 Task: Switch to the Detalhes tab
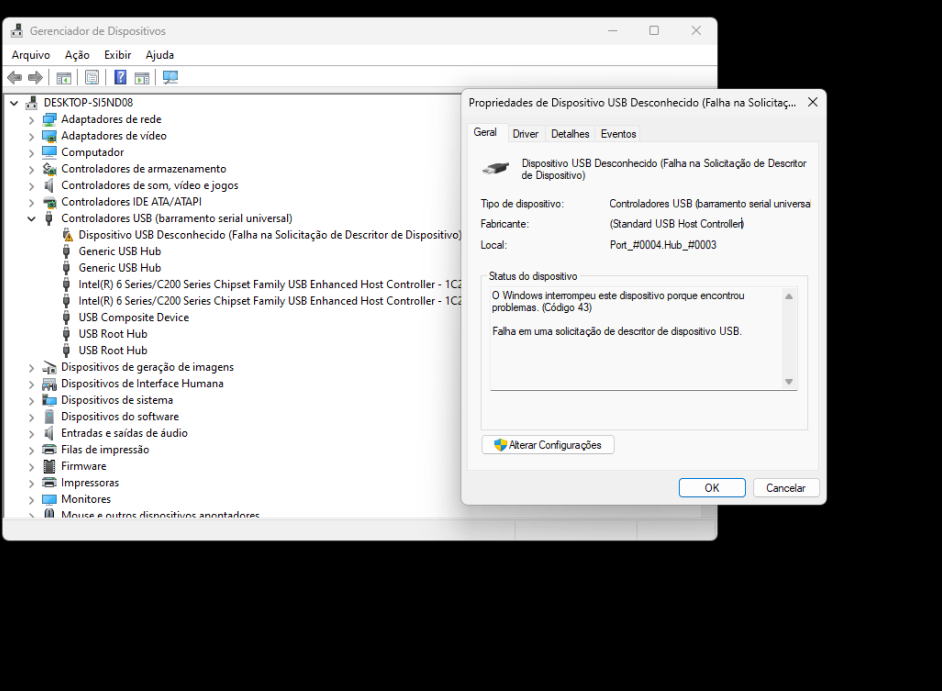(x=570, y=134)
